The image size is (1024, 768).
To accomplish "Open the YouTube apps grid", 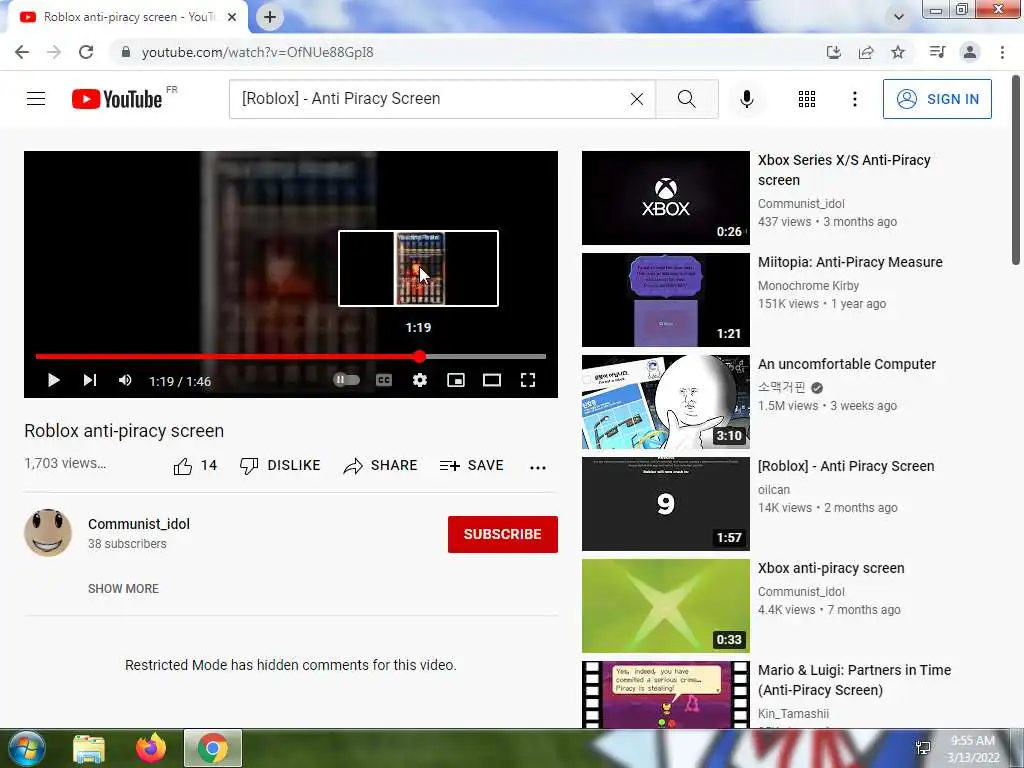I will pyautogui.click(x=807, y=99).
